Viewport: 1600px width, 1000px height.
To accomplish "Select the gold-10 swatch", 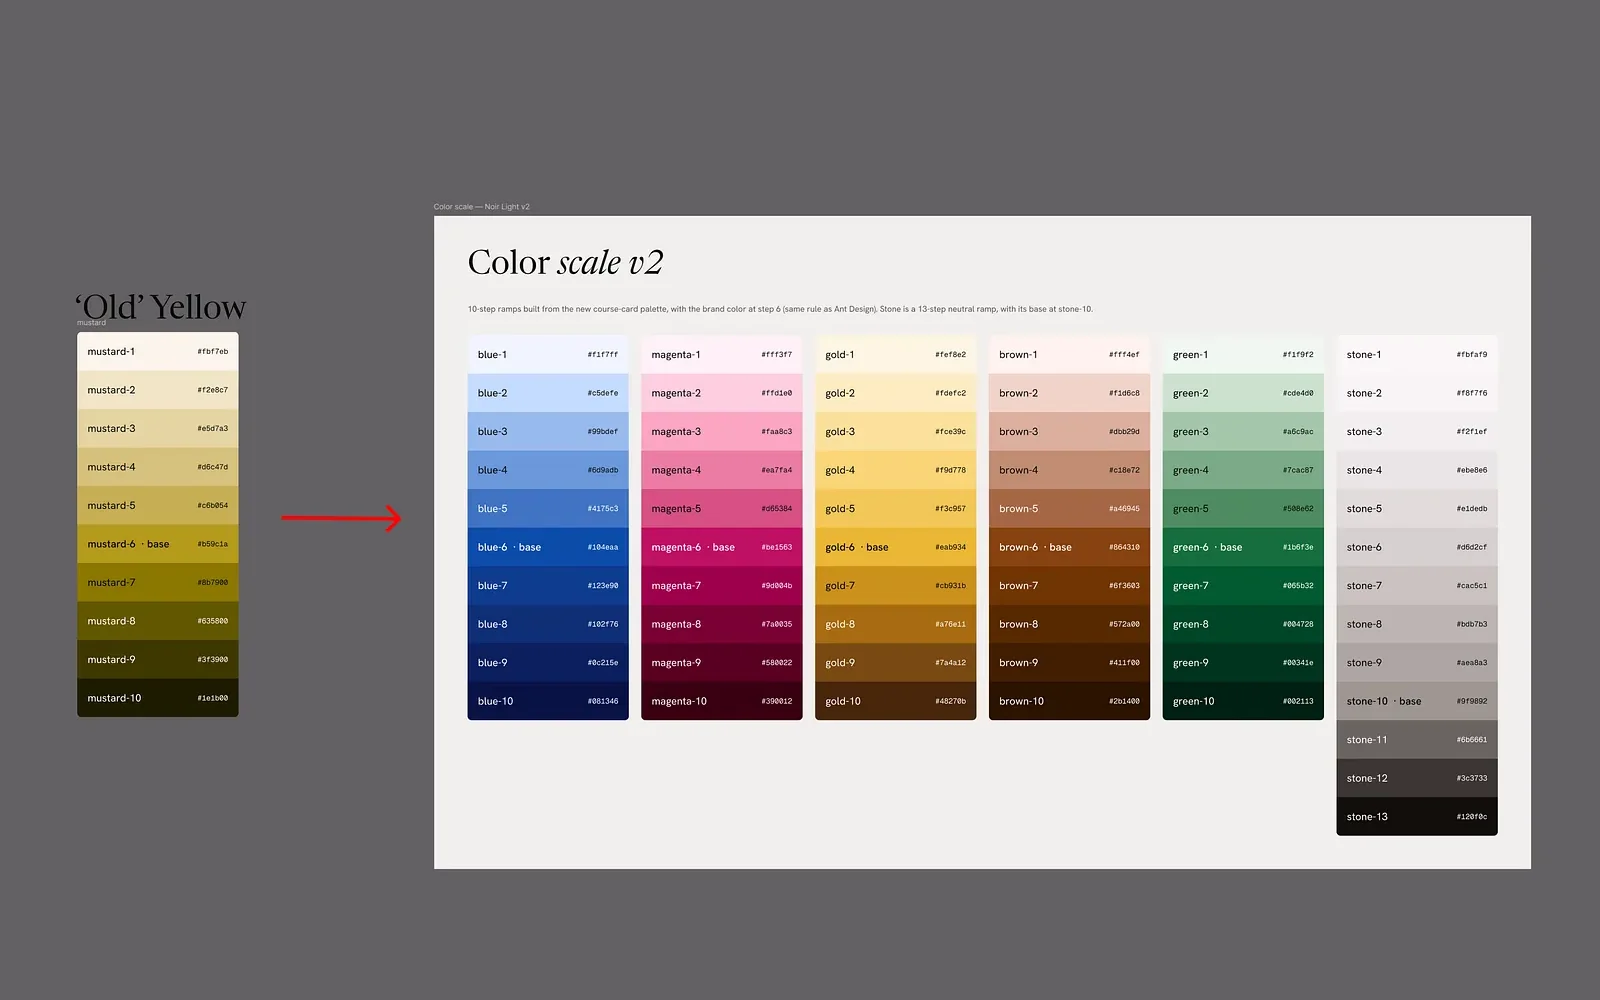I will (x=896, y=701).
